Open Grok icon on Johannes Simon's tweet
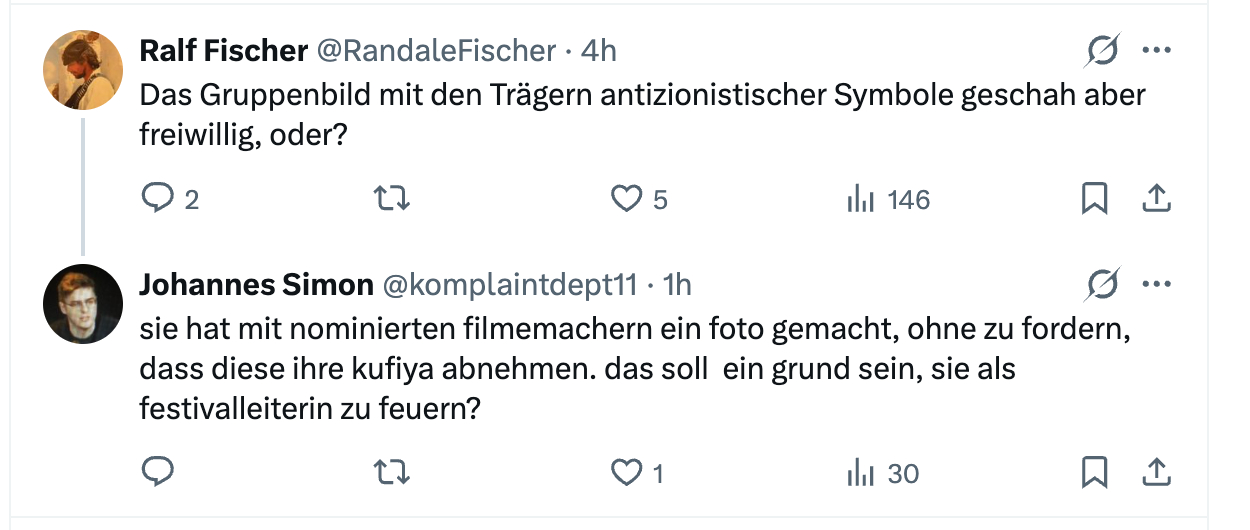Viewport: 1250px width, 530px height. click(1103, 285)
